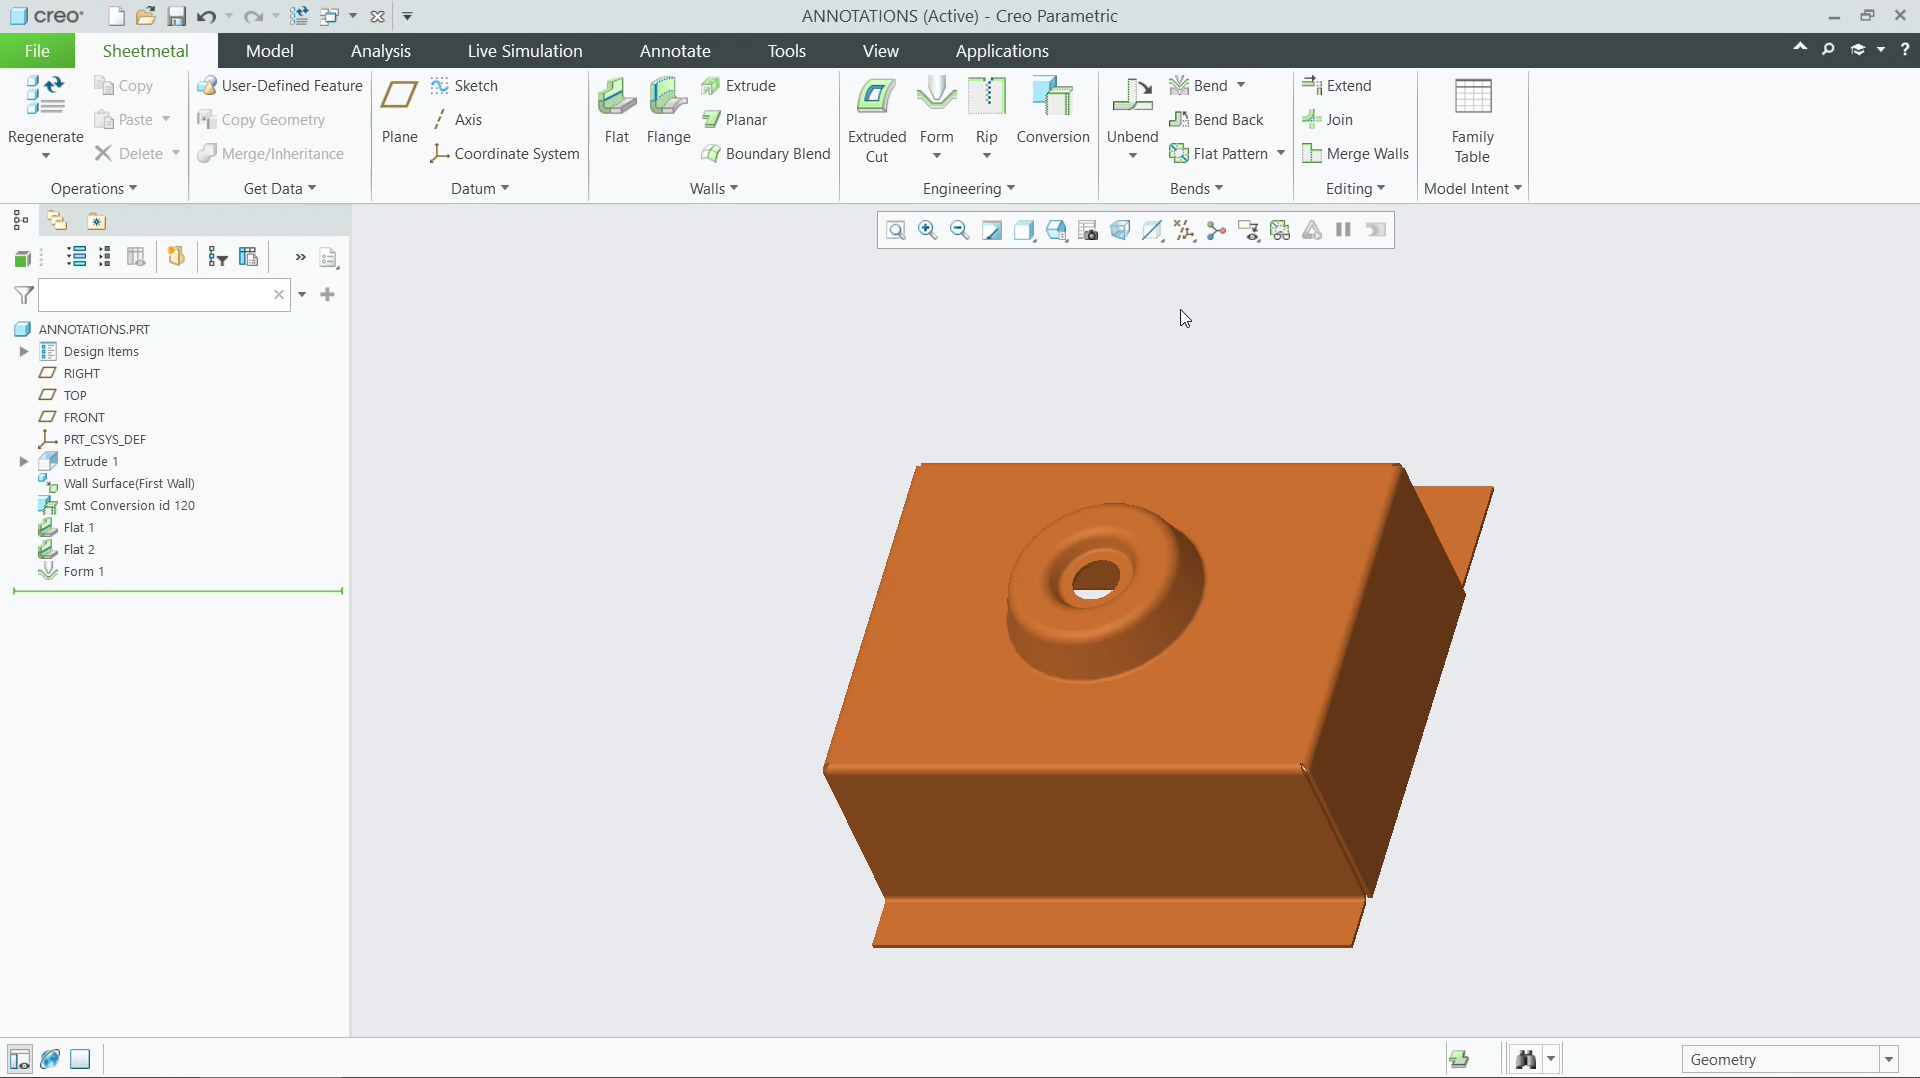
Task: Open the Bend dropdown arrow
Action: pos(1241,86)
